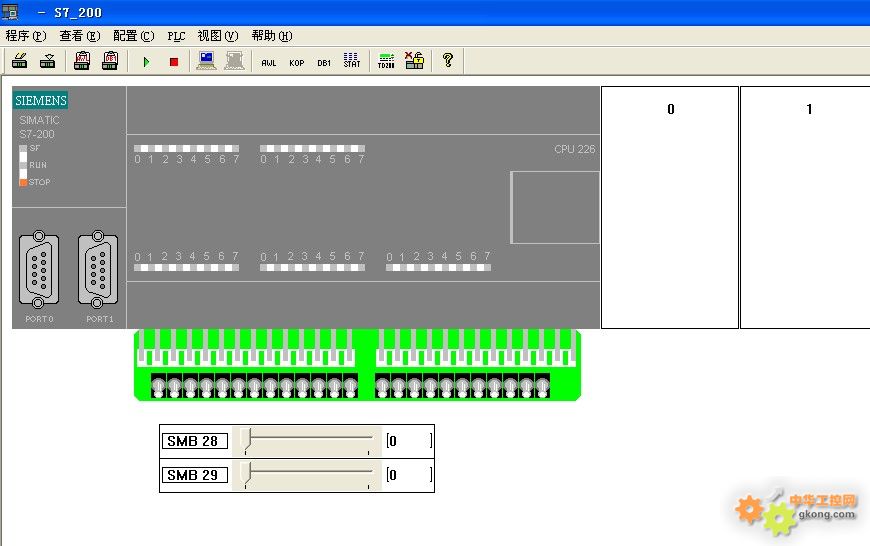Click the SMB 29 label
The image size is (870, 546).
click(195, 475)
